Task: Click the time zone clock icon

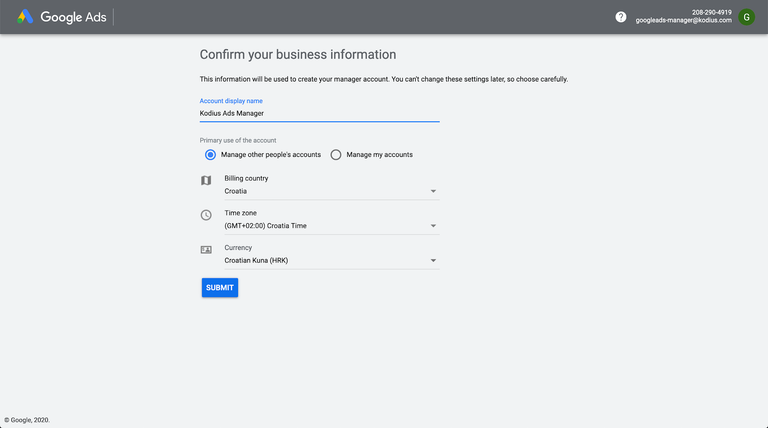Action: click(206, 215)
